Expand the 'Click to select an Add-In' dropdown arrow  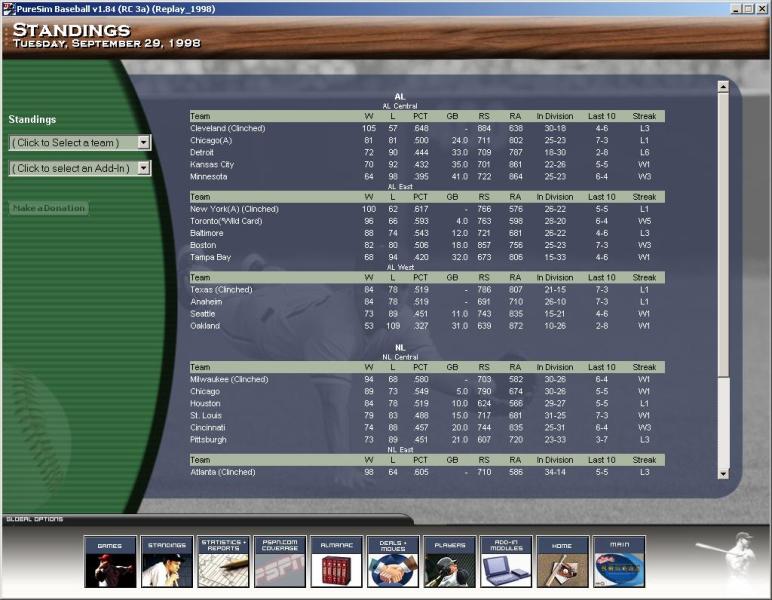[x=143, y=168]
